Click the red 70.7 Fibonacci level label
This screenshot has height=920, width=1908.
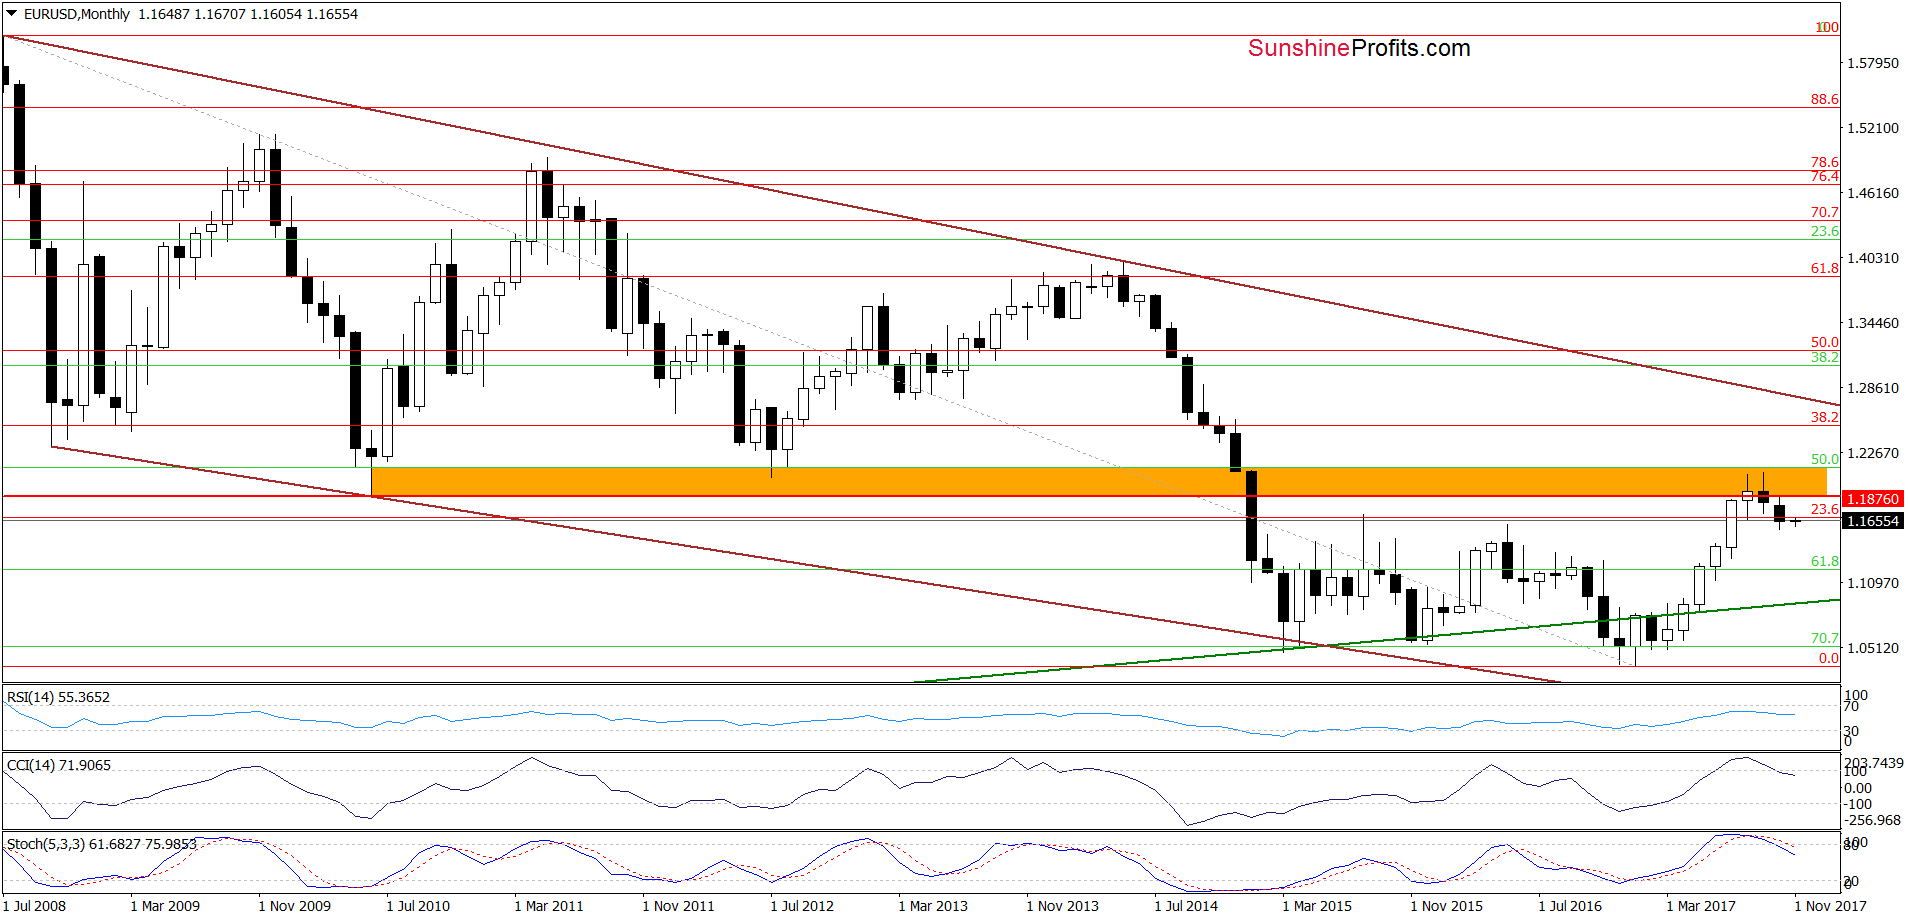1824,212
